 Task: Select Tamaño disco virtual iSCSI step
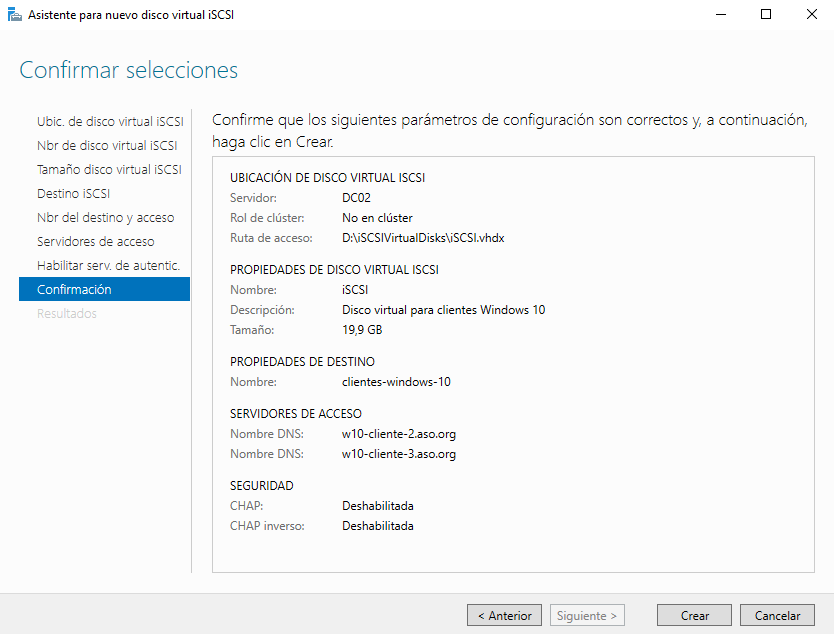pos(109,169)
